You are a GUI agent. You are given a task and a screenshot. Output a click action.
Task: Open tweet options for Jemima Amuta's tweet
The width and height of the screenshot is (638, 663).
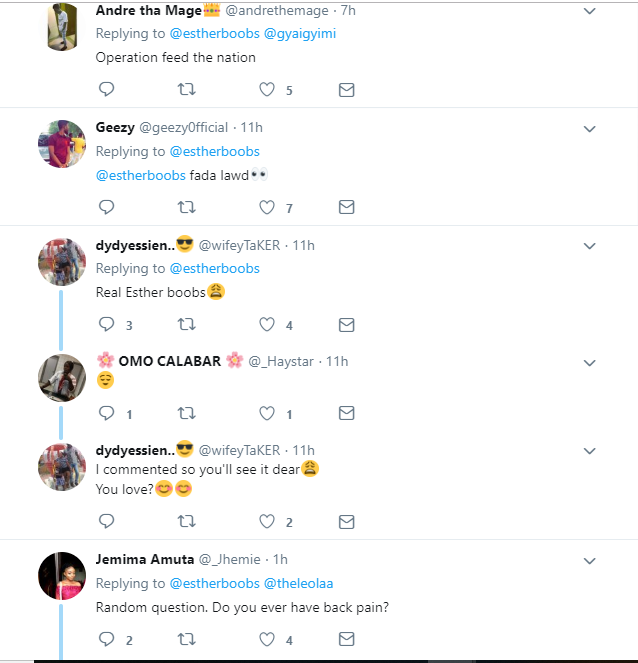[x=589, y=560]
